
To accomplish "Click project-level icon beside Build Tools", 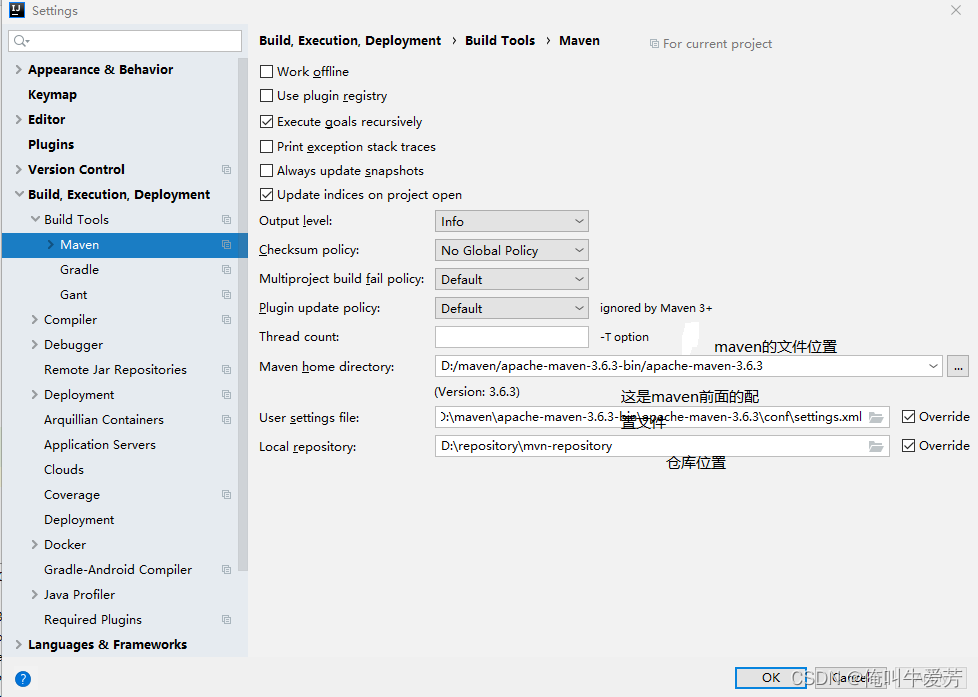I will tap(226, 220).
